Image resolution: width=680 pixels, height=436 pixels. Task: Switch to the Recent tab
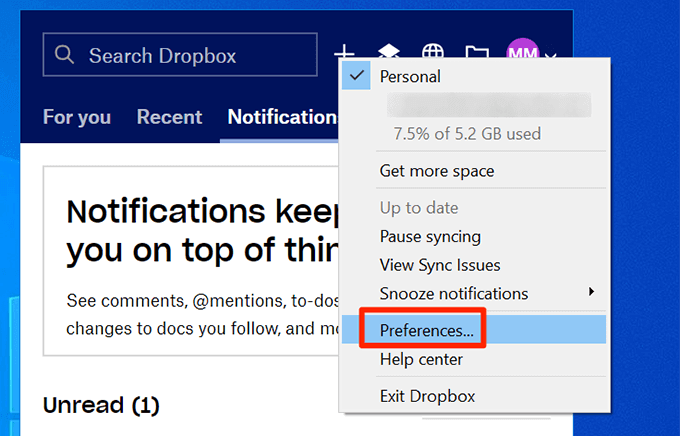(169, 117)
